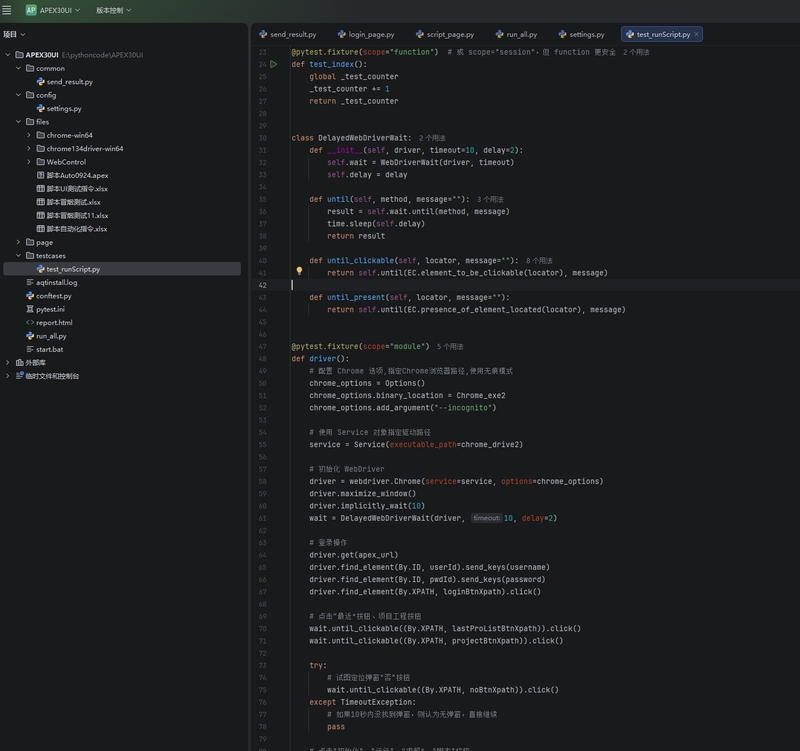Click the "5 个用法" usages hint after driver fixture
Image resolution: width=800 pixels, height=751 pixels.
[x=450, y=346]
